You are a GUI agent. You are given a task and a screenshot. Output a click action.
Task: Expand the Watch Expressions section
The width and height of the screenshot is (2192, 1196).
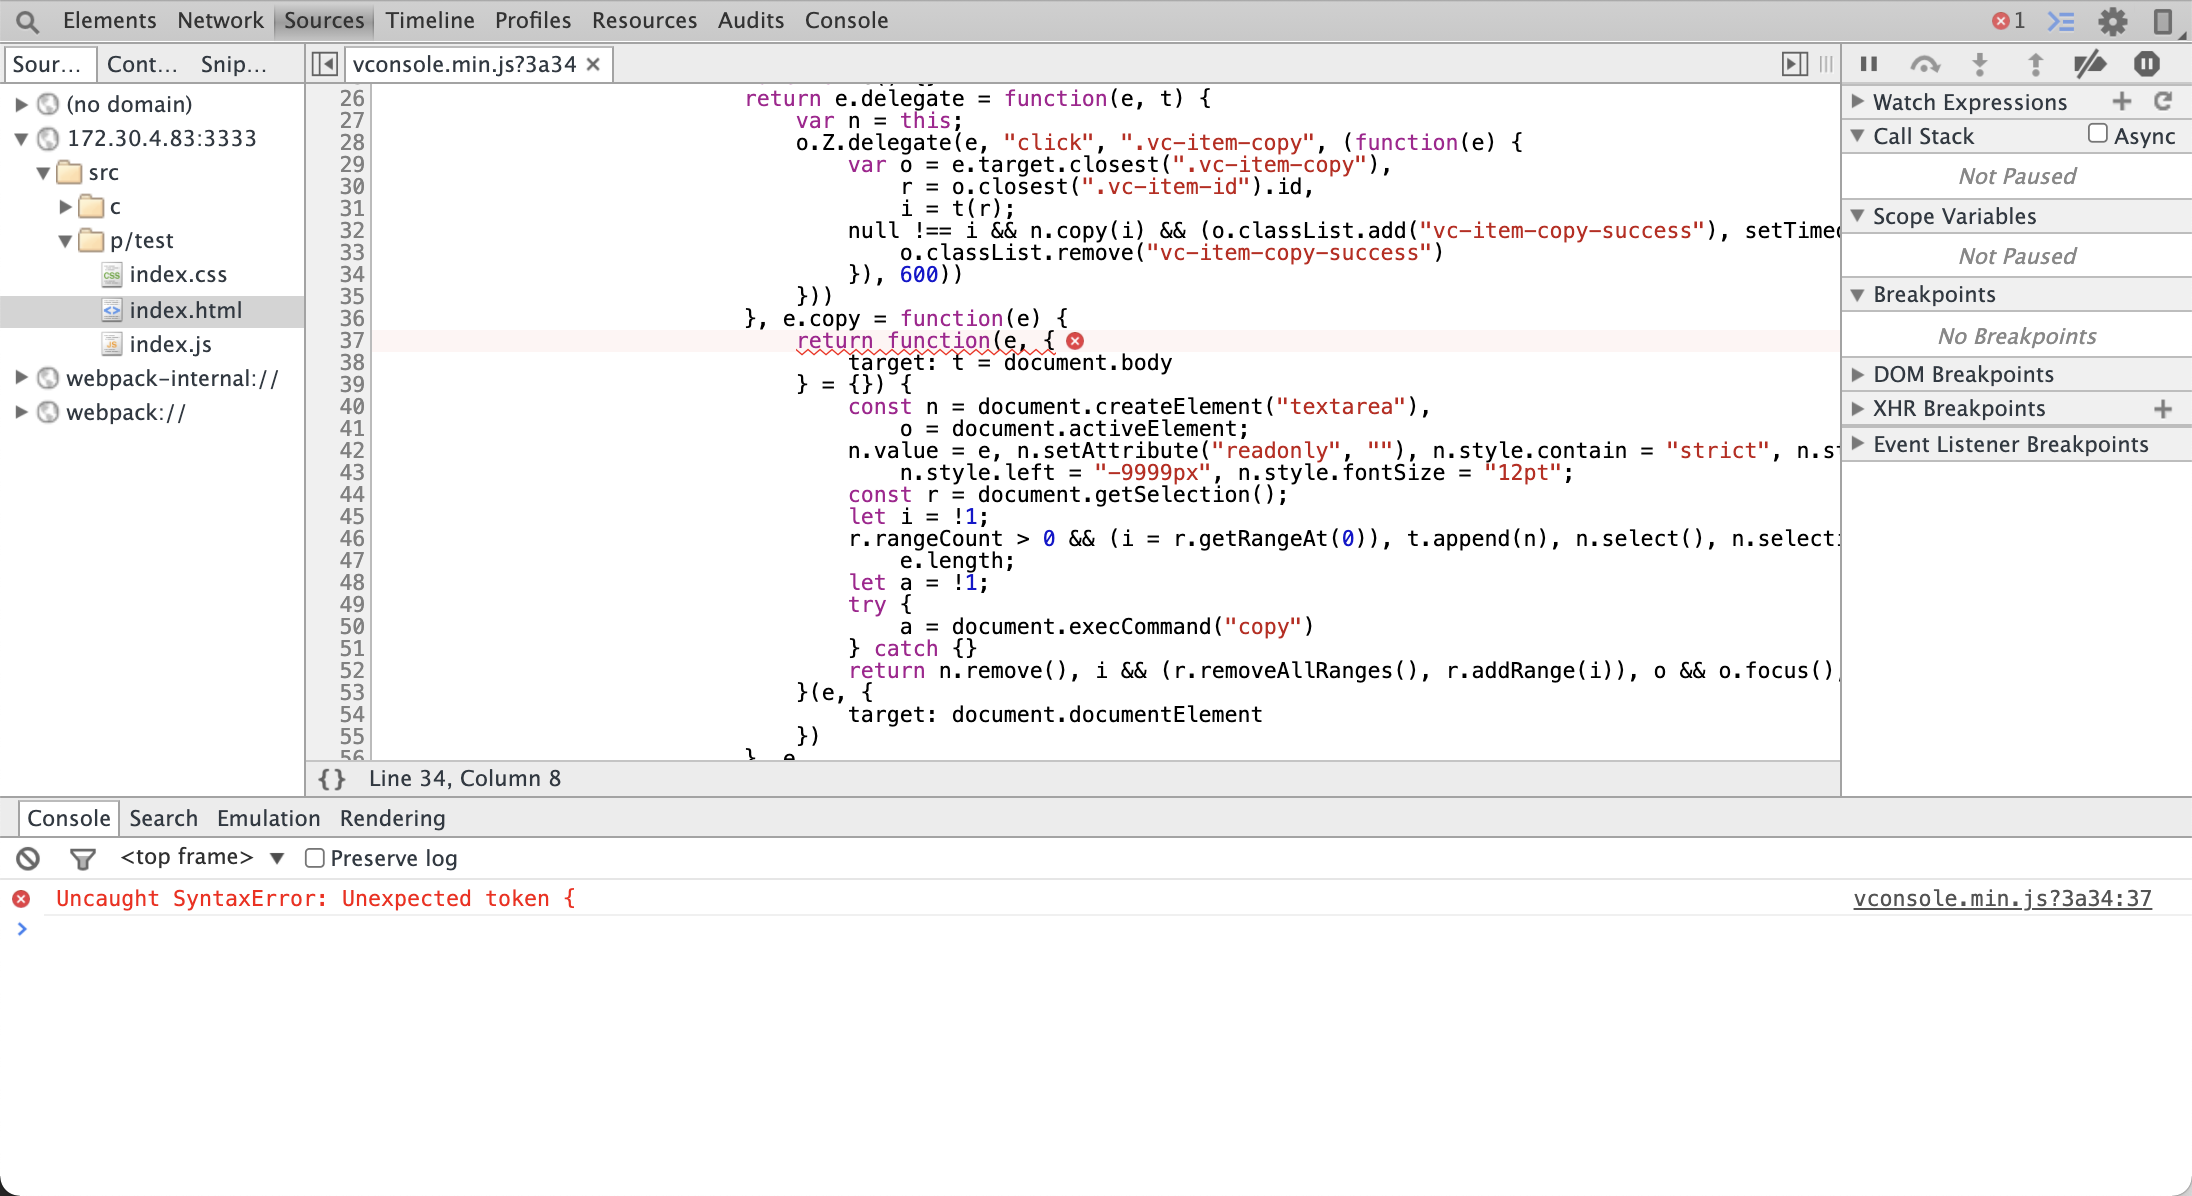click(x=1857, y=101)
